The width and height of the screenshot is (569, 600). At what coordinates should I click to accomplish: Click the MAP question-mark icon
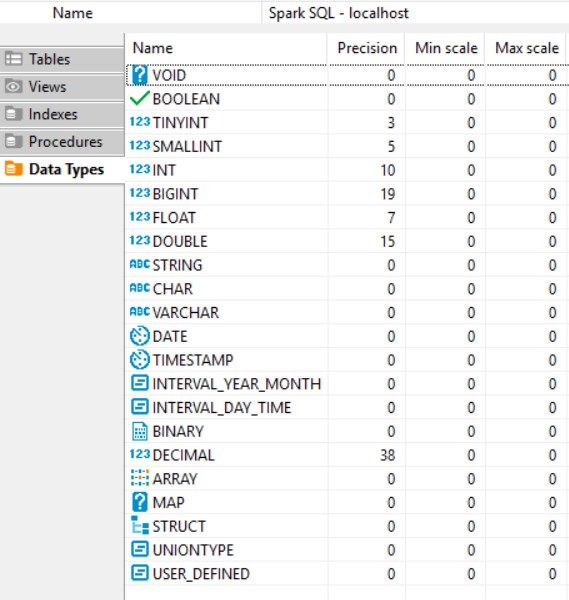[140, 502]
